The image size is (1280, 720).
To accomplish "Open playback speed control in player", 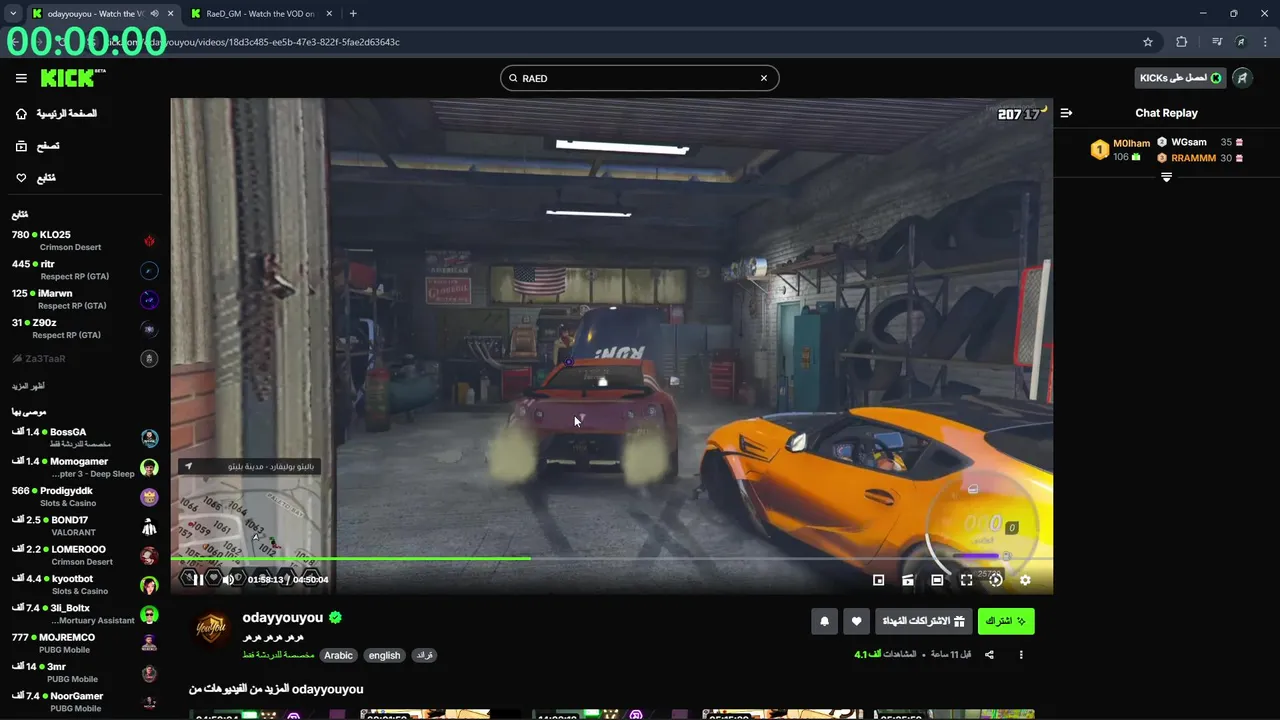I will (996, 580).
